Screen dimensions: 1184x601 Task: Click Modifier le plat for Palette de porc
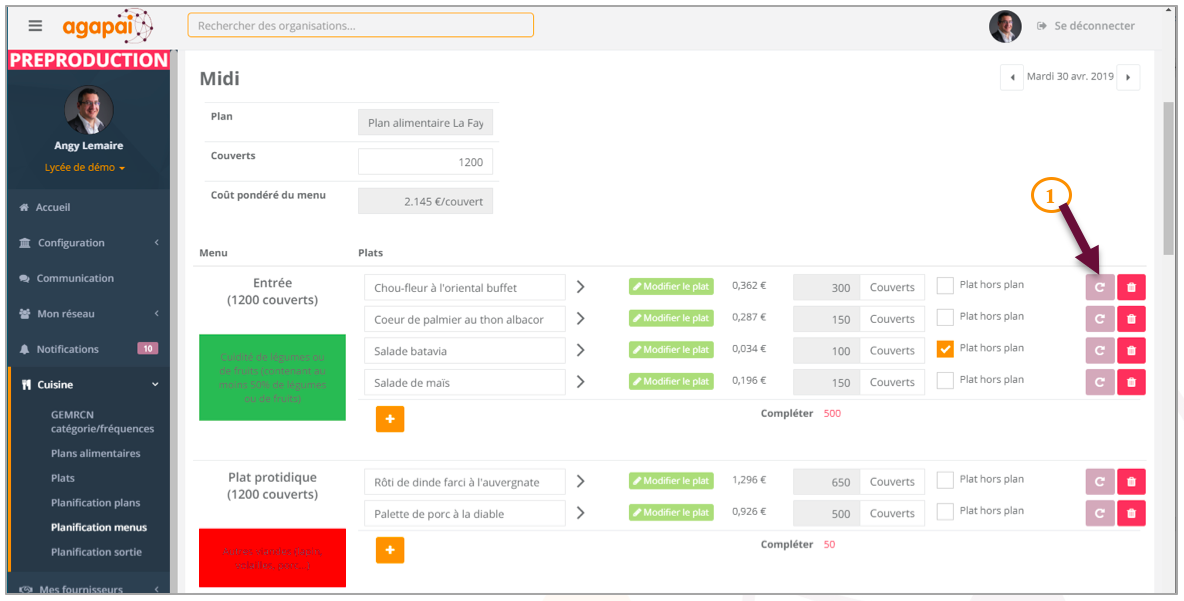coord(671,513)
